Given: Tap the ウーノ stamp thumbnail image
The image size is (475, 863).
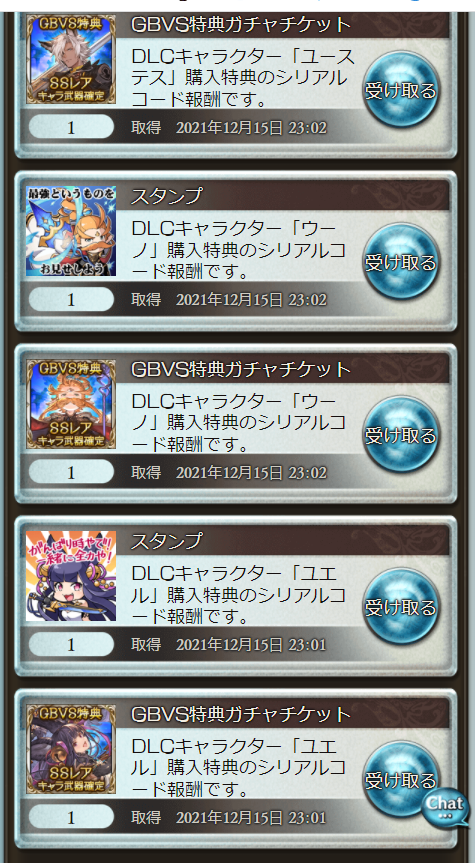Looking at the screenshot, I should (x=71, y=231).
